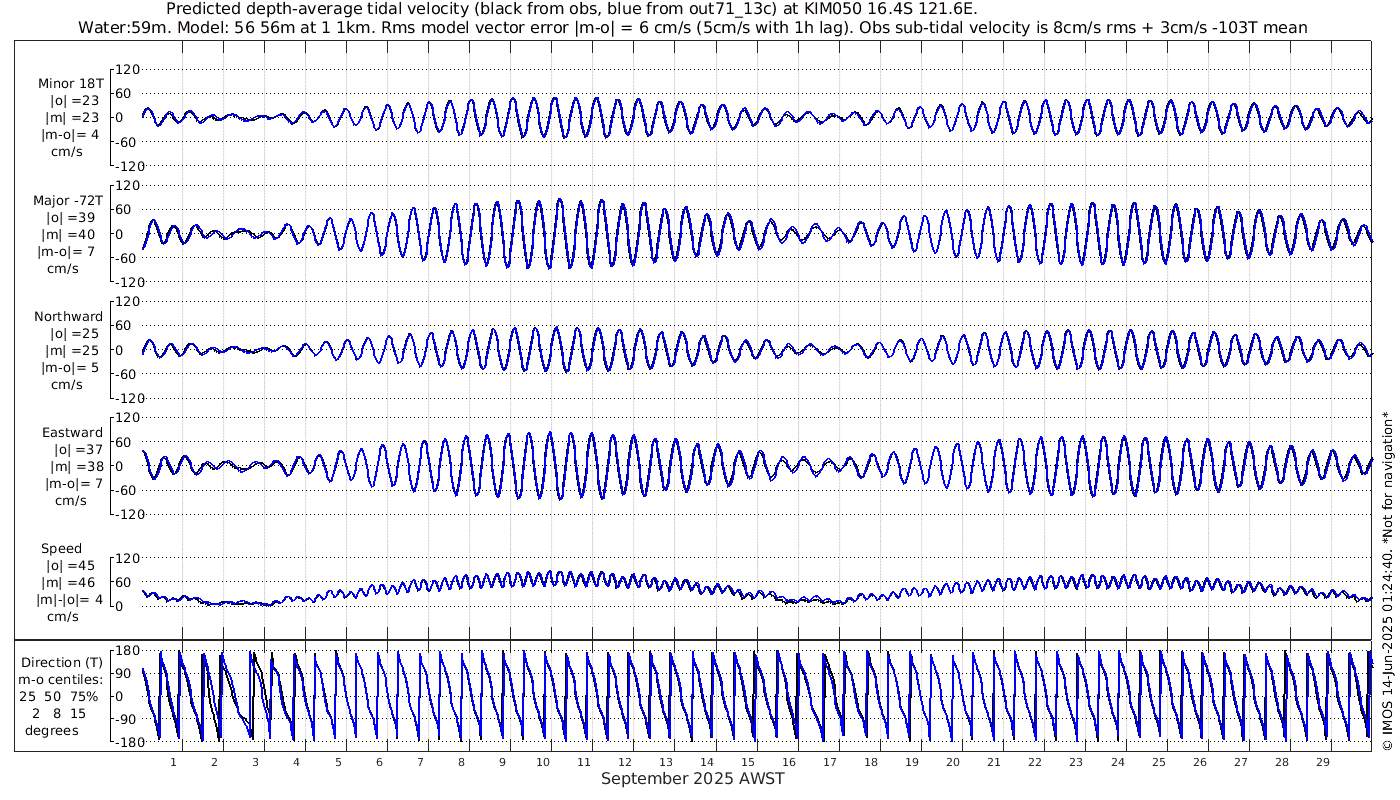Select day 17 on the date axis
The image size is (1400, 800).
tap(830, 762)
